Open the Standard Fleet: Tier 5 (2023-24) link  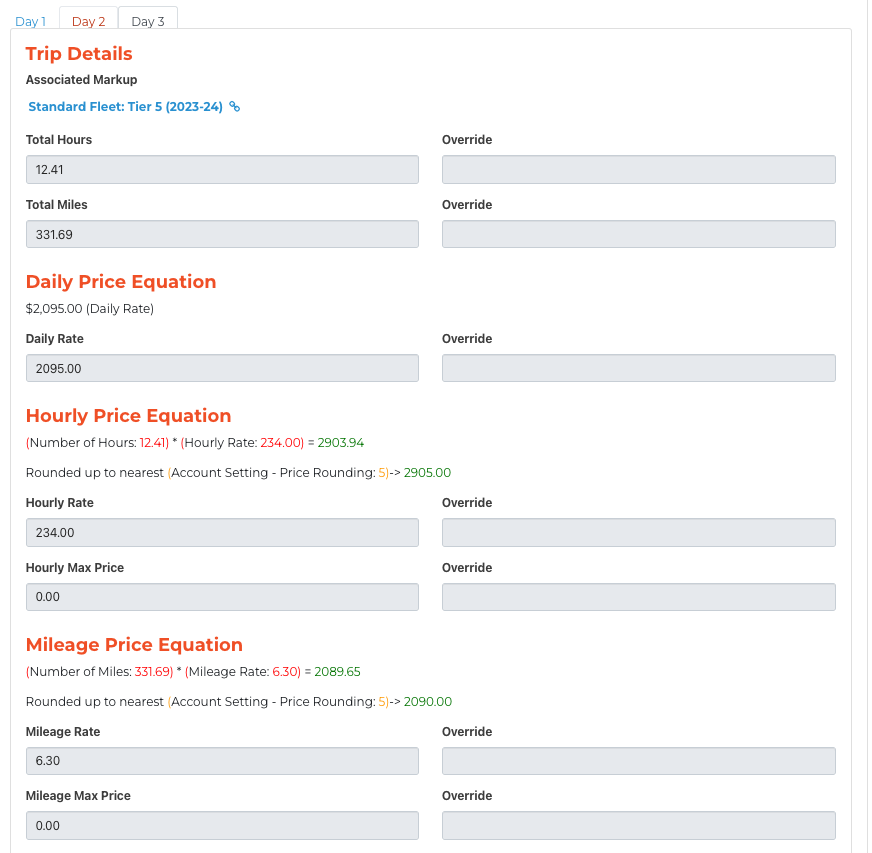coord(125,107)
